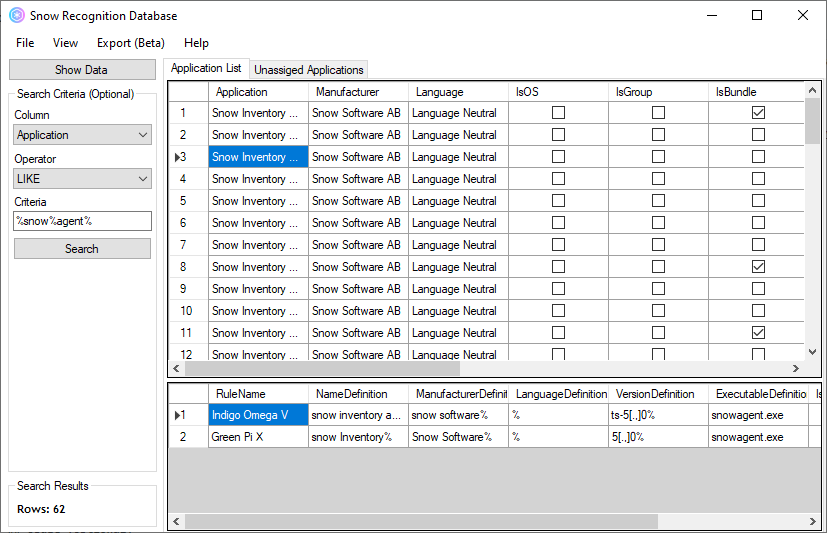Click the Snow Recognition Database app icon
Screen dimensions: 827x533
coord(16,16)
